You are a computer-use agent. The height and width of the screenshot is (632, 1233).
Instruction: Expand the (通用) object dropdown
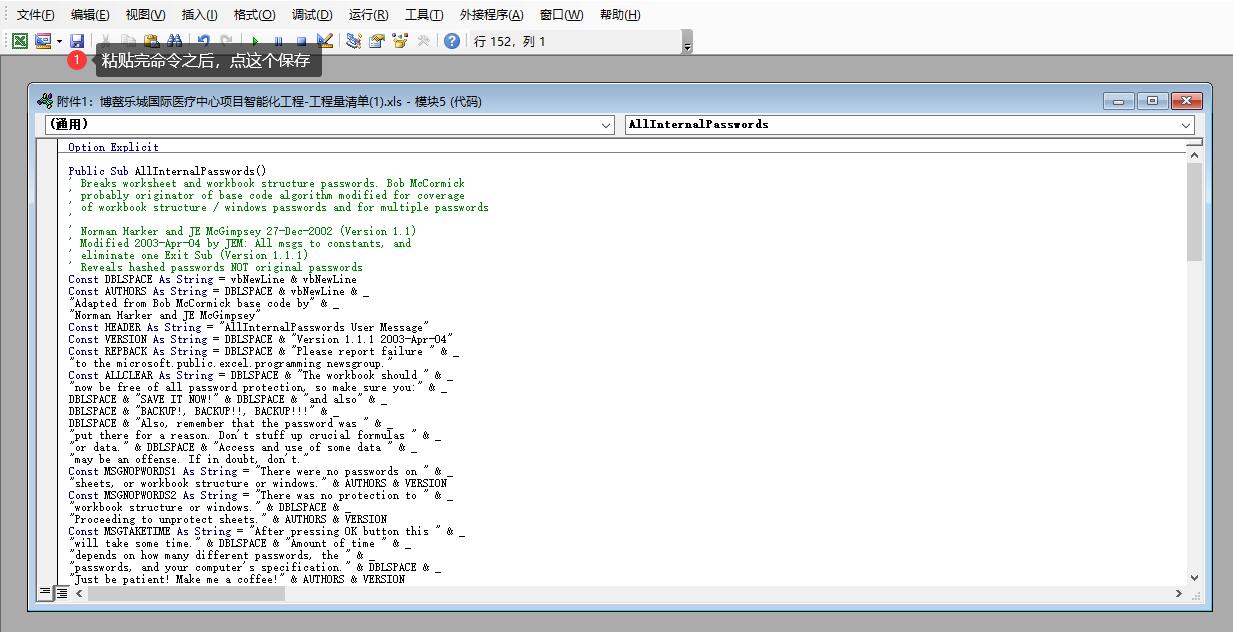point(606,125)
